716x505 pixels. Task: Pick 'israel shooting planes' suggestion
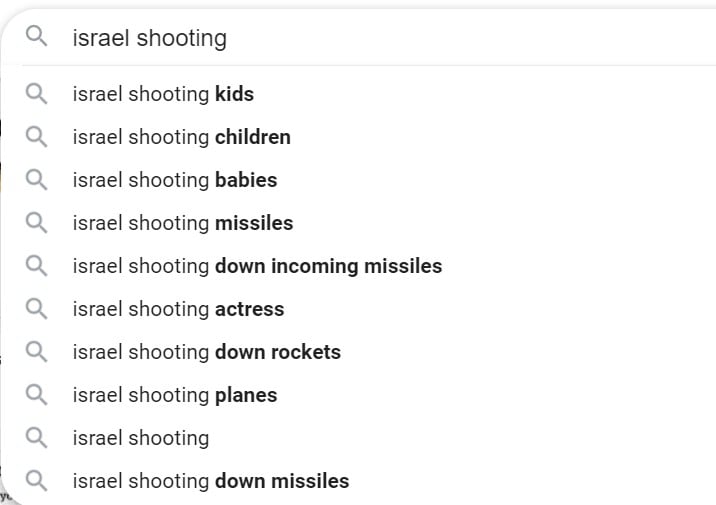point(358,395)
